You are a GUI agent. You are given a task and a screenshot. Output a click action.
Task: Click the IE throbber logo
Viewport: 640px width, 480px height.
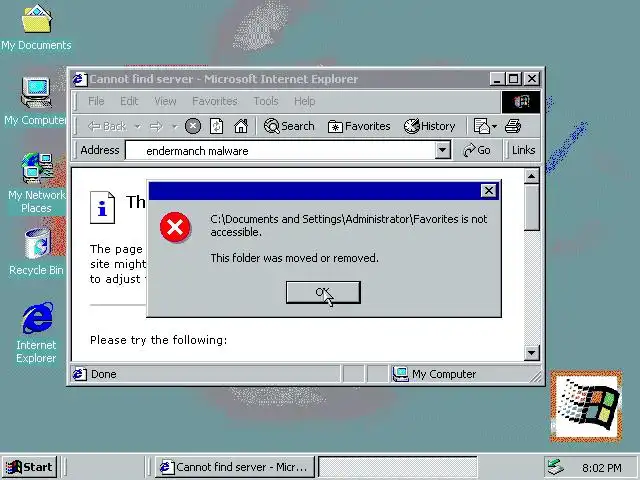point(521,102)
